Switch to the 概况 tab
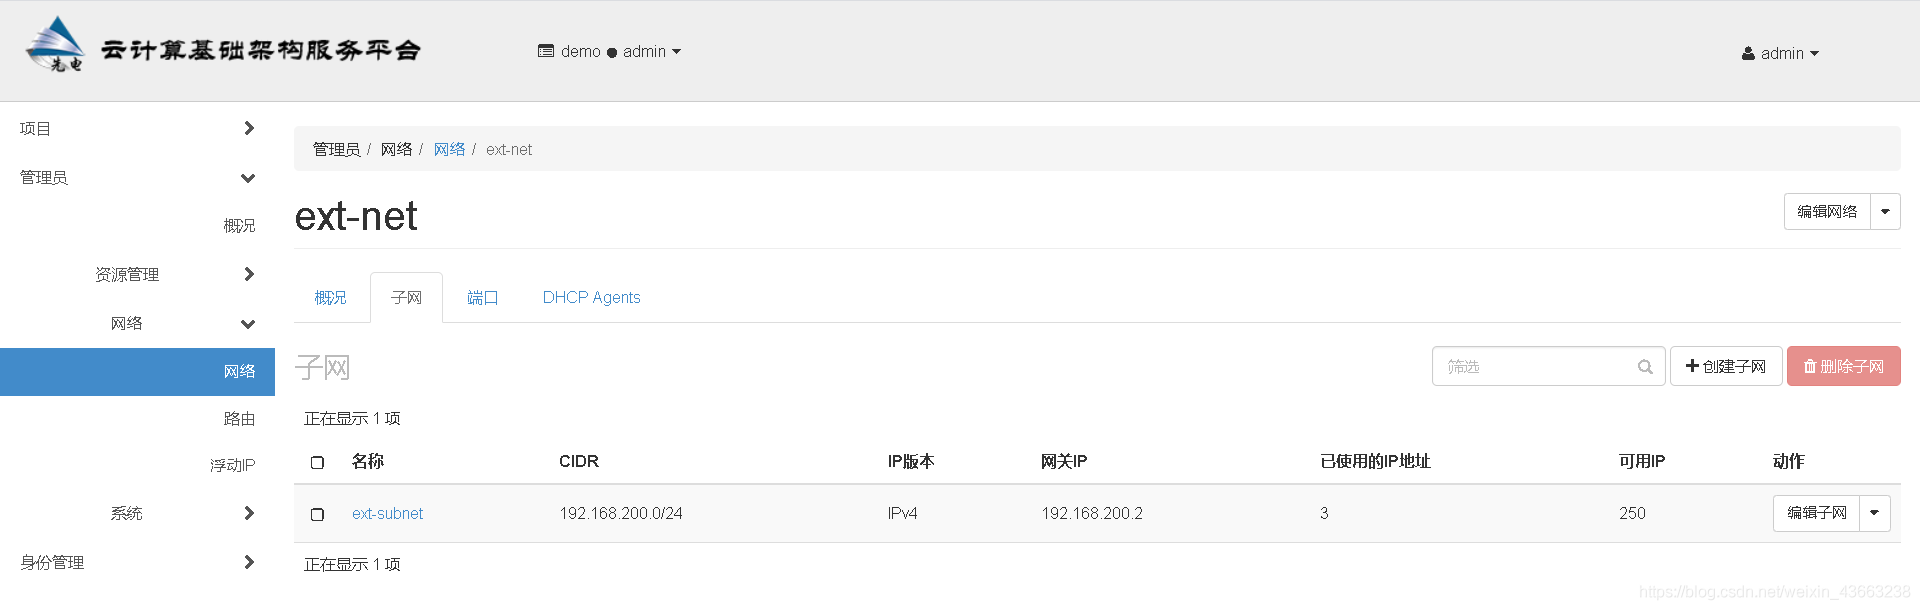The width and height of the screenshot is (1920, 610). click(330, 298)
